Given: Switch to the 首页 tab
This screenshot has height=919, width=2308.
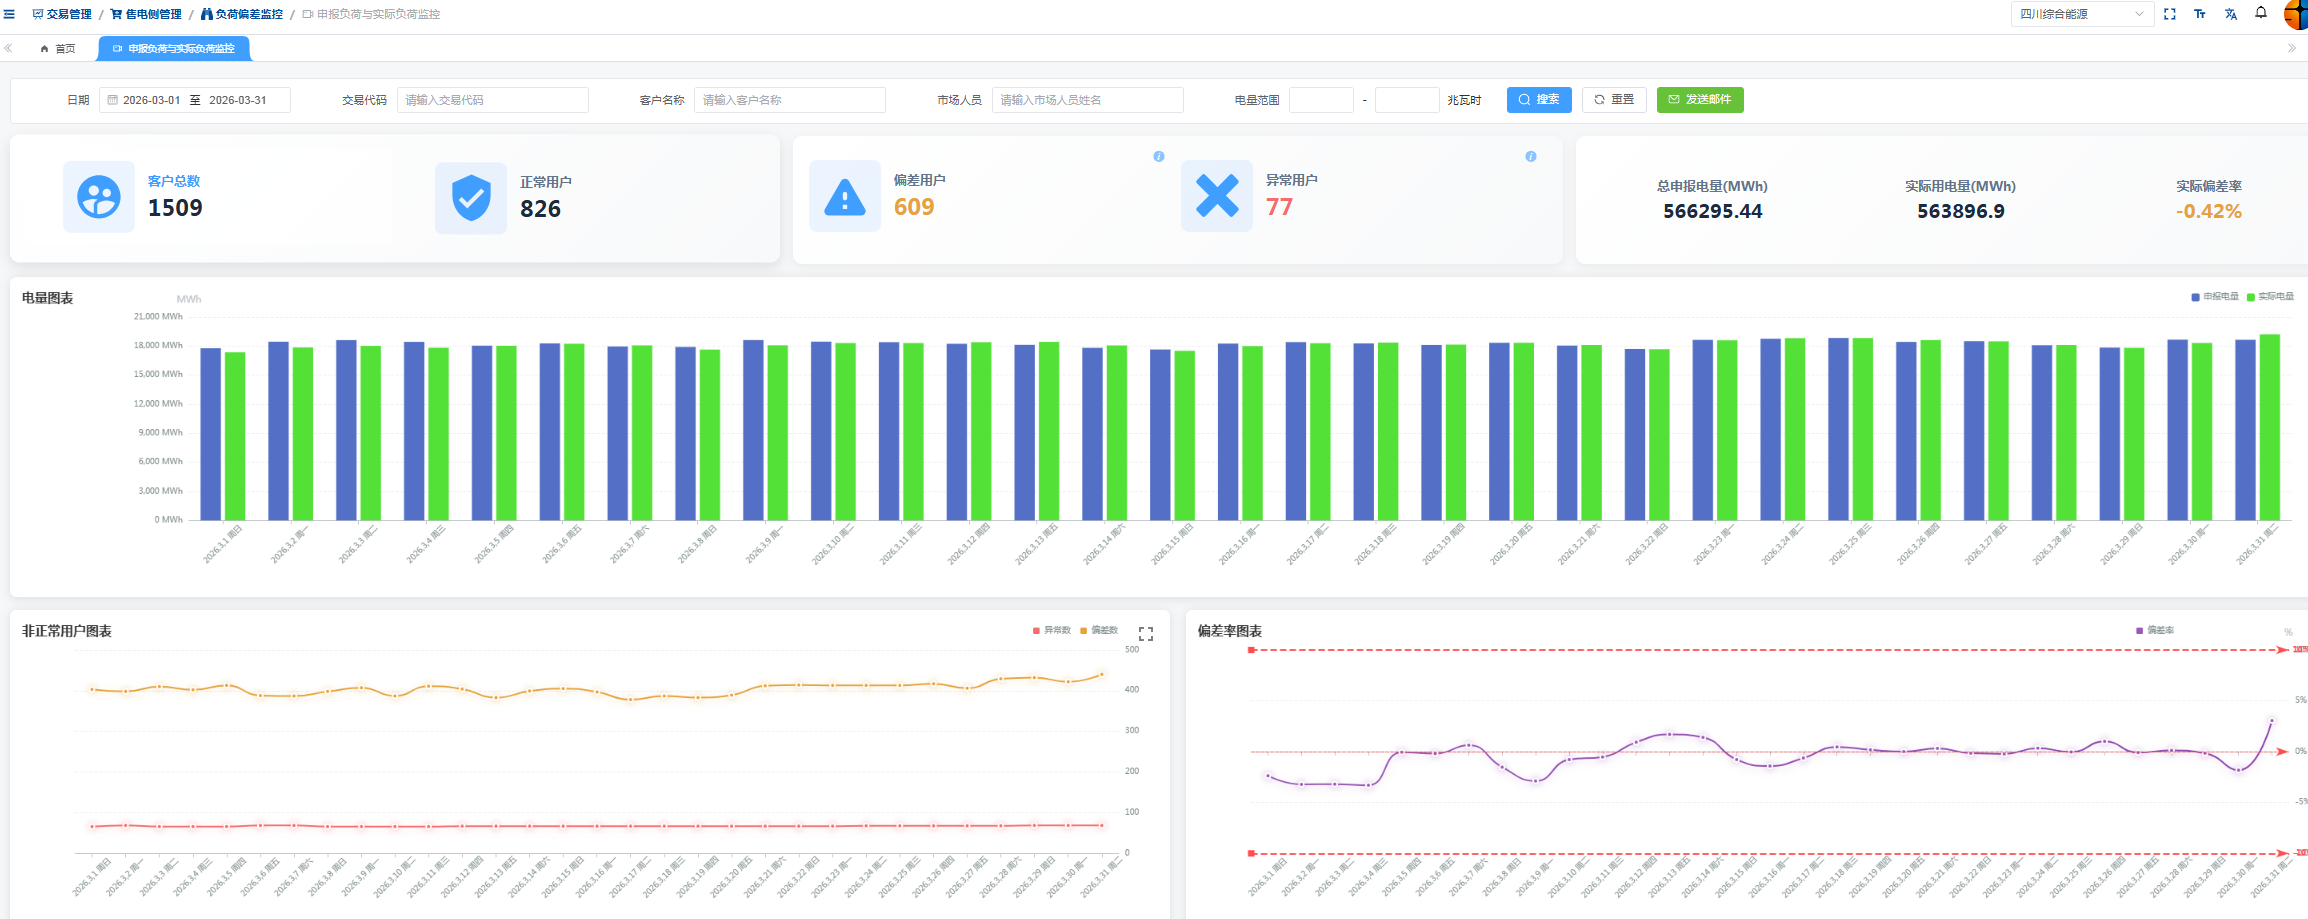Looking at the screenshot, I should [x=58, y=49].
